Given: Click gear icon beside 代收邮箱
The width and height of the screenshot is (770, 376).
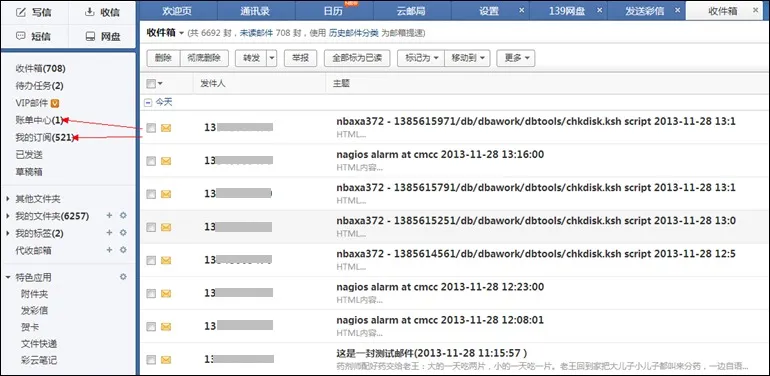Looking at the screenshot, I should (x=123, y=250).
